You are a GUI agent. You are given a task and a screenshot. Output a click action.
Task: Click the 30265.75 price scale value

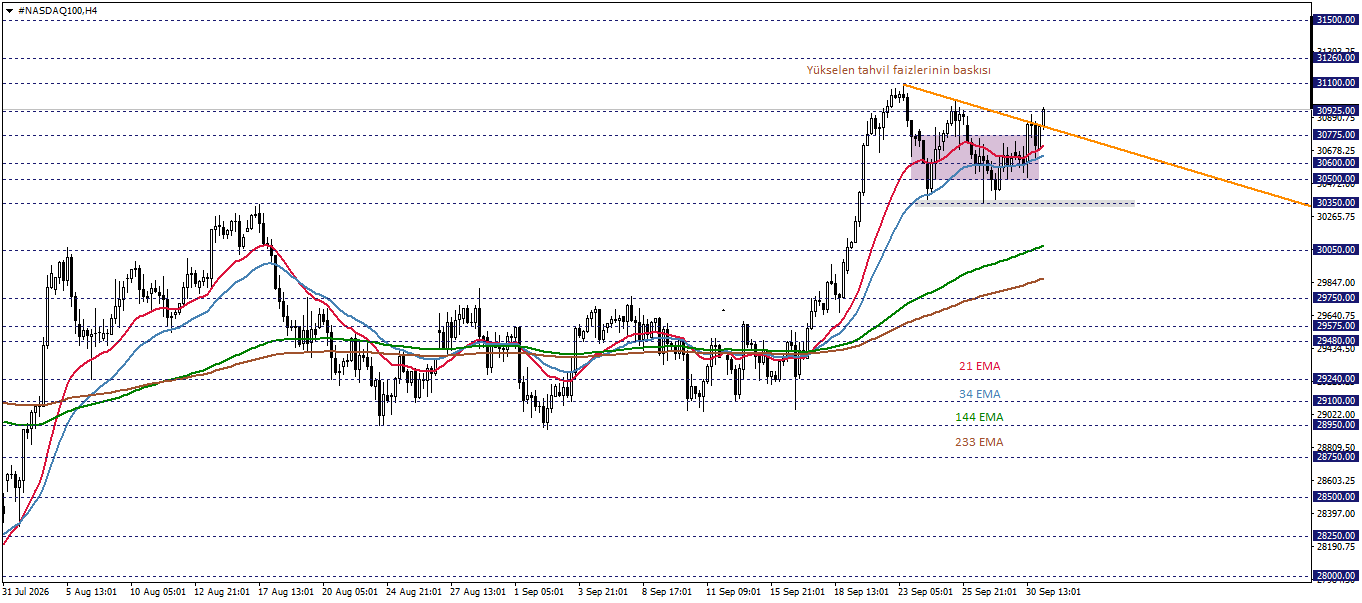(1337, 216)
